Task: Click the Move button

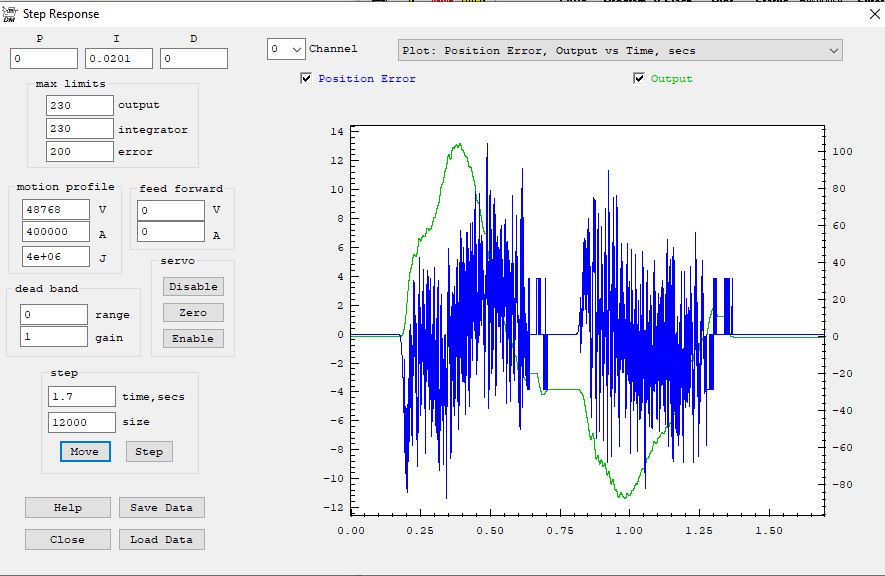Action: tap(85, 452)
